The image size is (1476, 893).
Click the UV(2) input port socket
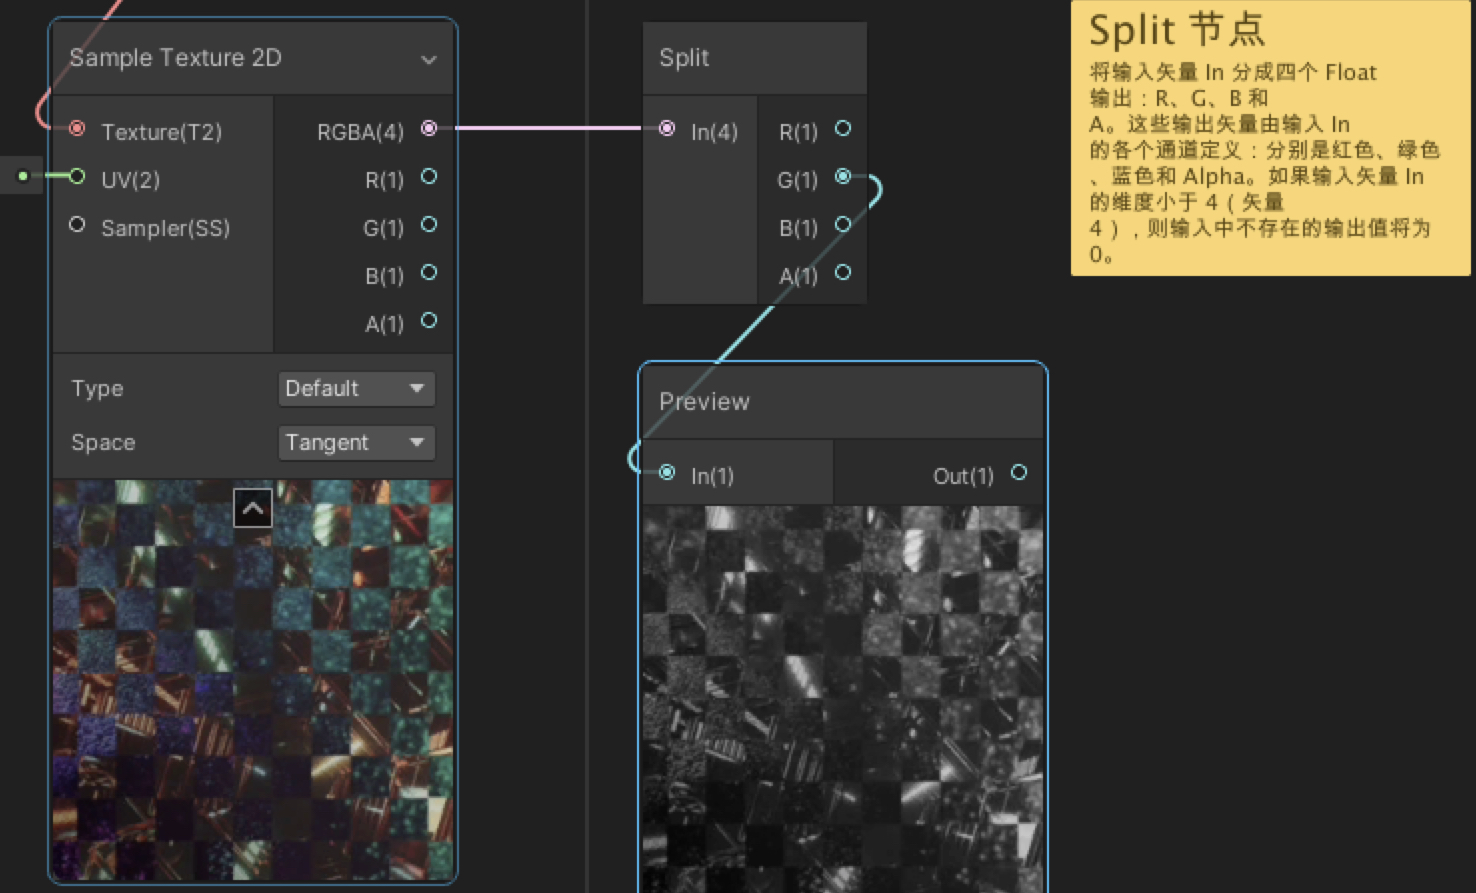[77, 176]
